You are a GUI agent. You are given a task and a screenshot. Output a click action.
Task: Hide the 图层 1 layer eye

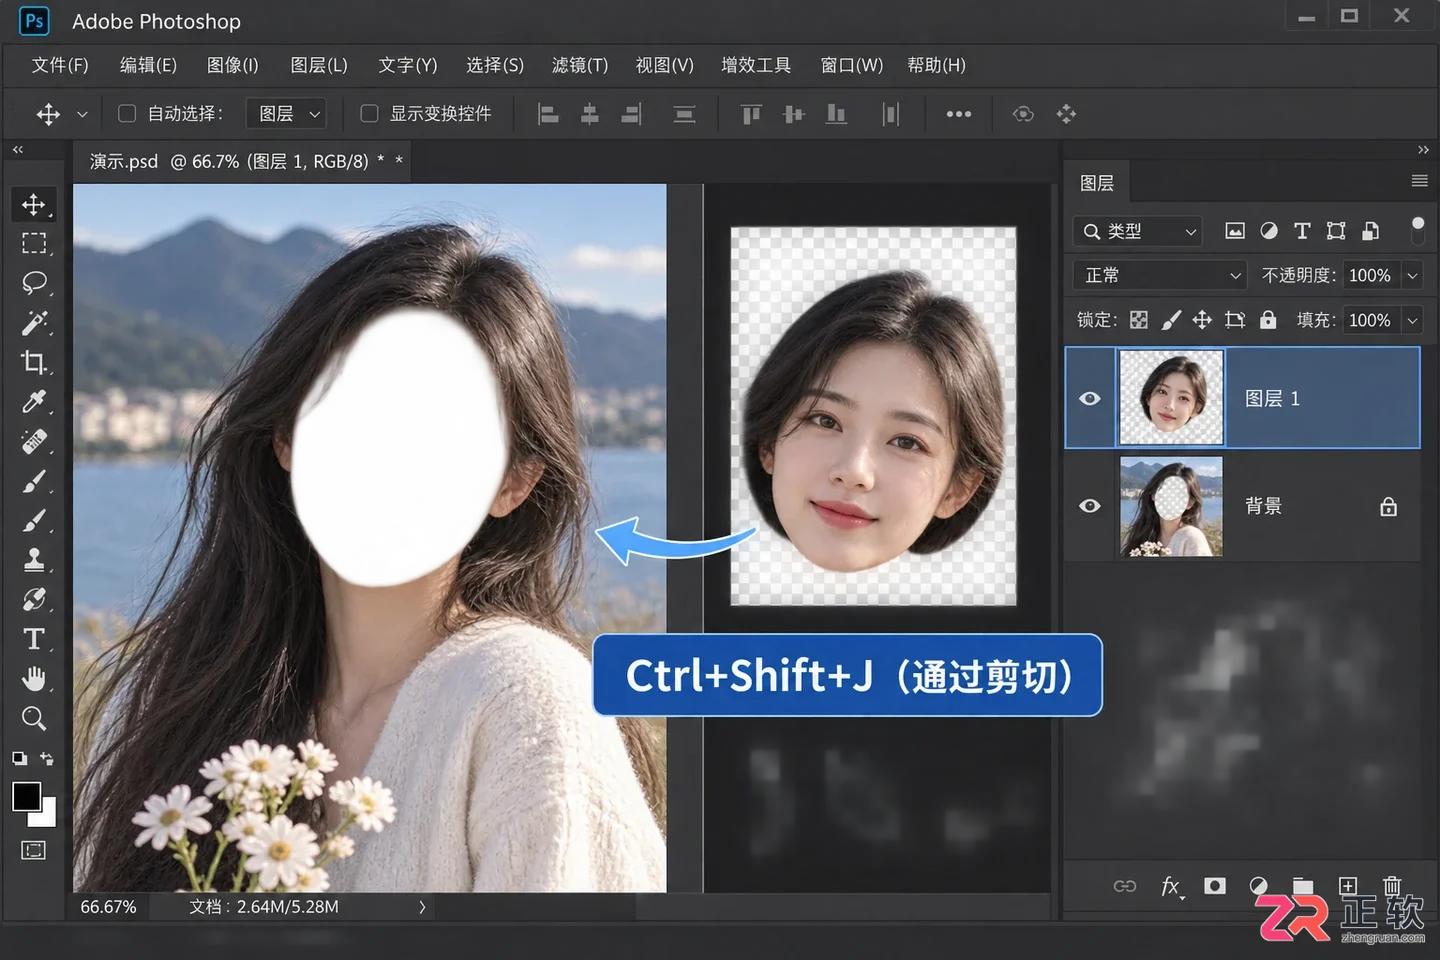[1090, 398]
